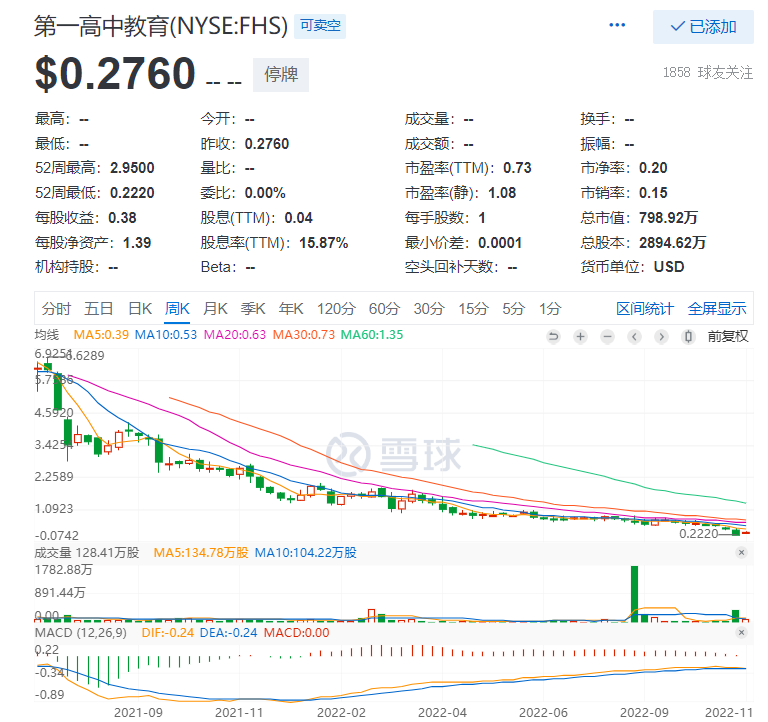
Task: Click the candlestick style icon
Action: click(688, 337)
